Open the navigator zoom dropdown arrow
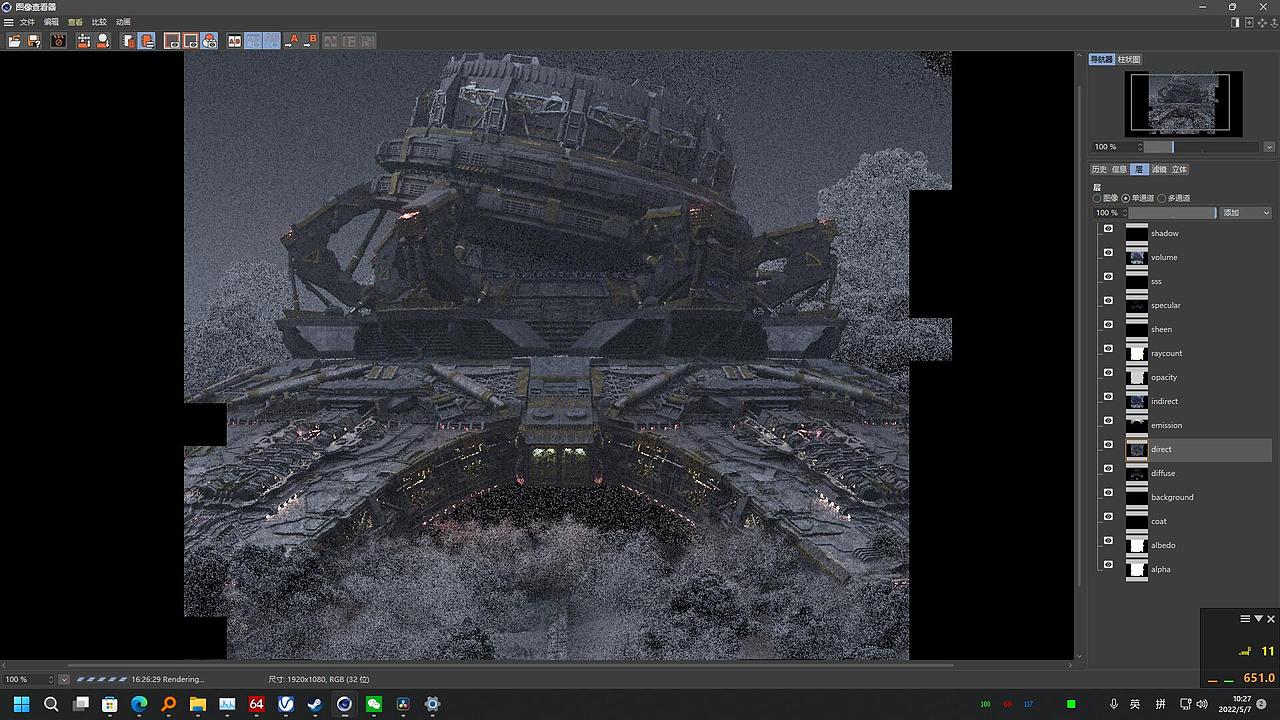 point(1269,147)
